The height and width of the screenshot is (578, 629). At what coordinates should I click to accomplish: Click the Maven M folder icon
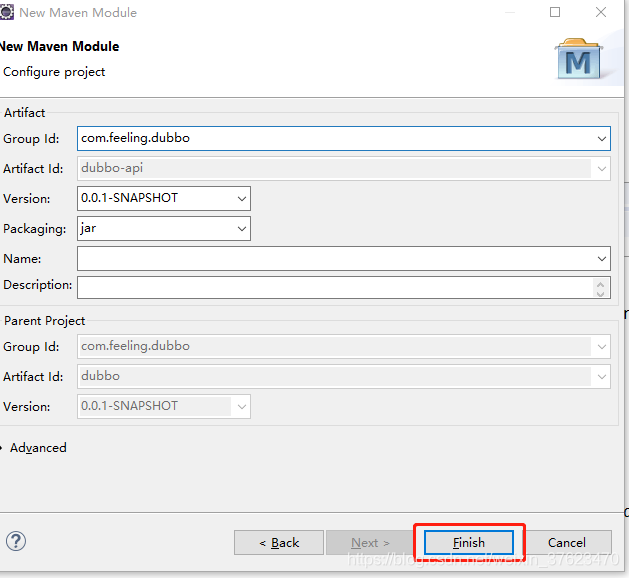click(578, 59)
